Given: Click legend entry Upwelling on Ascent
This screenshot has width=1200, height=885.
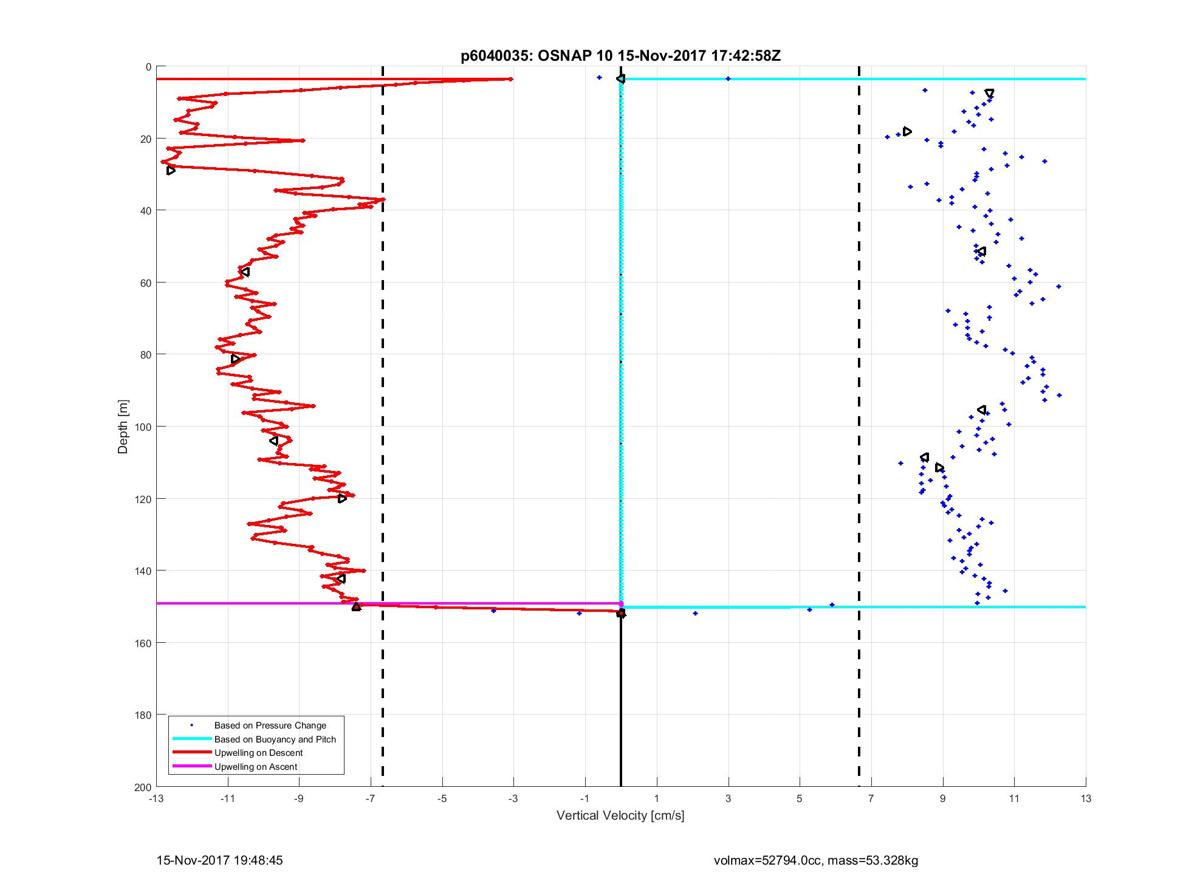Looking at the screenshot, I should click(x=256, y=767).
